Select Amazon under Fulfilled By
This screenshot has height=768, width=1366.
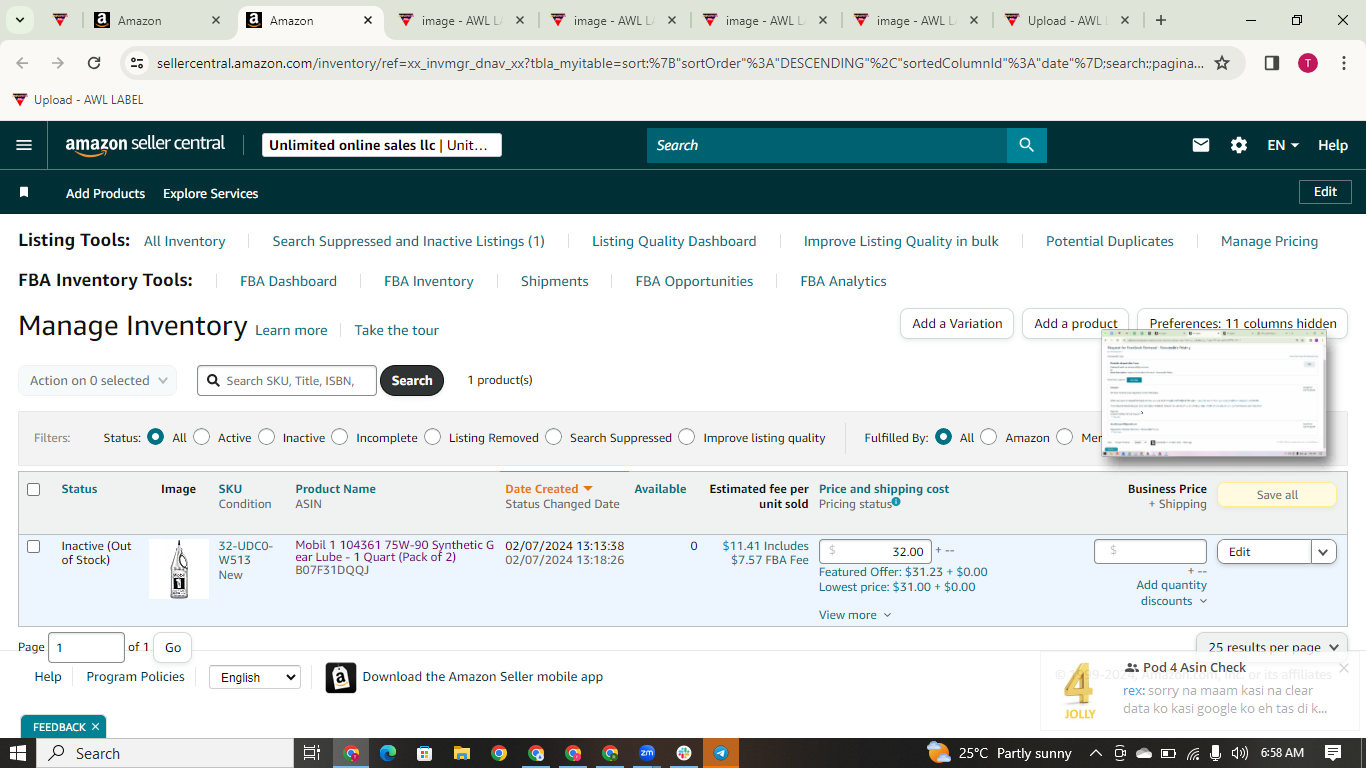click(x=989, y=437)
